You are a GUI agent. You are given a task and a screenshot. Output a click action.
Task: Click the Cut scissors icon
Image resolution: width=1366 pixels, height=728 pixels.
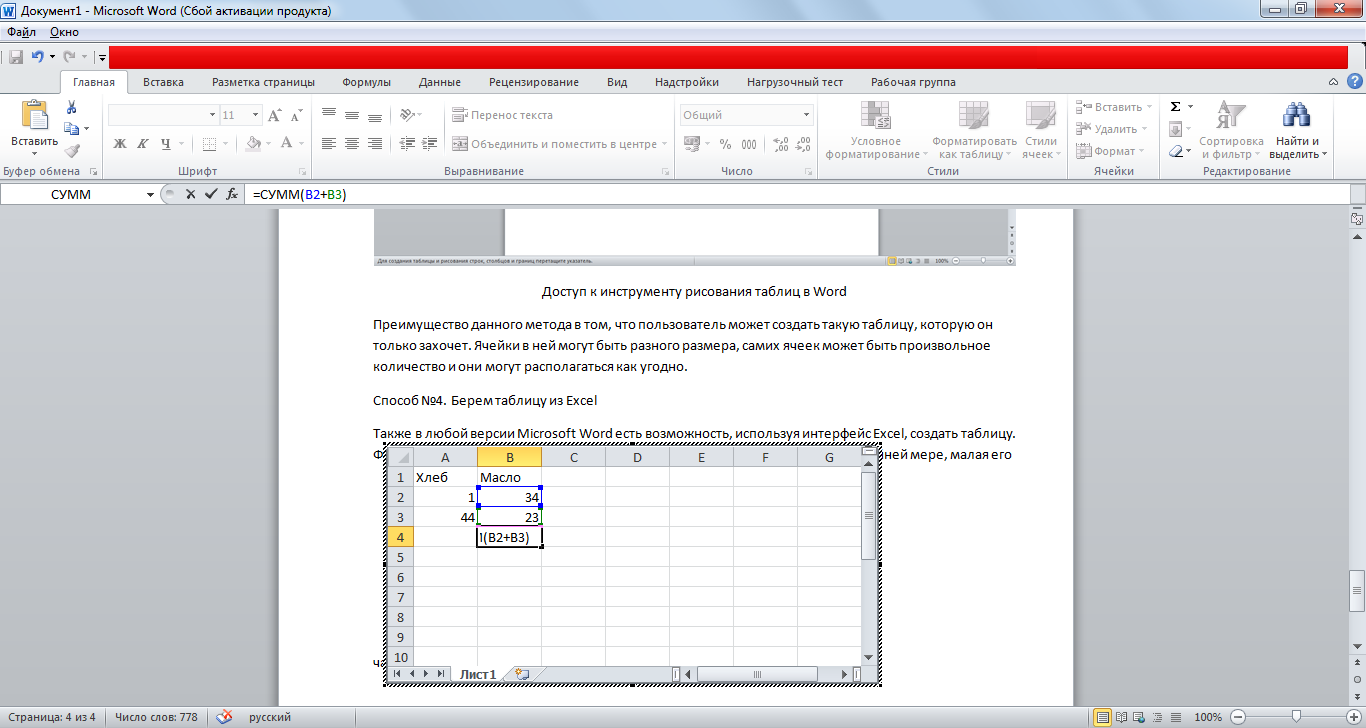point(72,107)
